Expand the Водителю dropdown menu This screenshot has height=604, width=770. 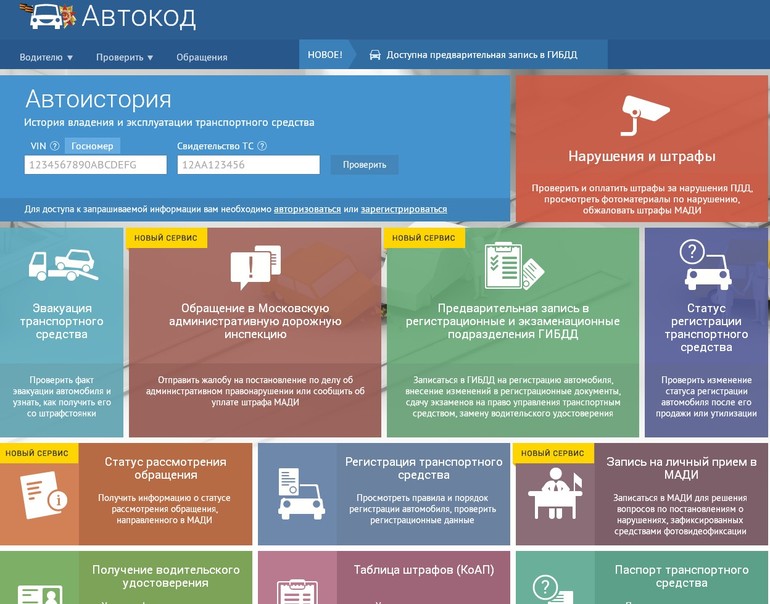tap(46, 57)
